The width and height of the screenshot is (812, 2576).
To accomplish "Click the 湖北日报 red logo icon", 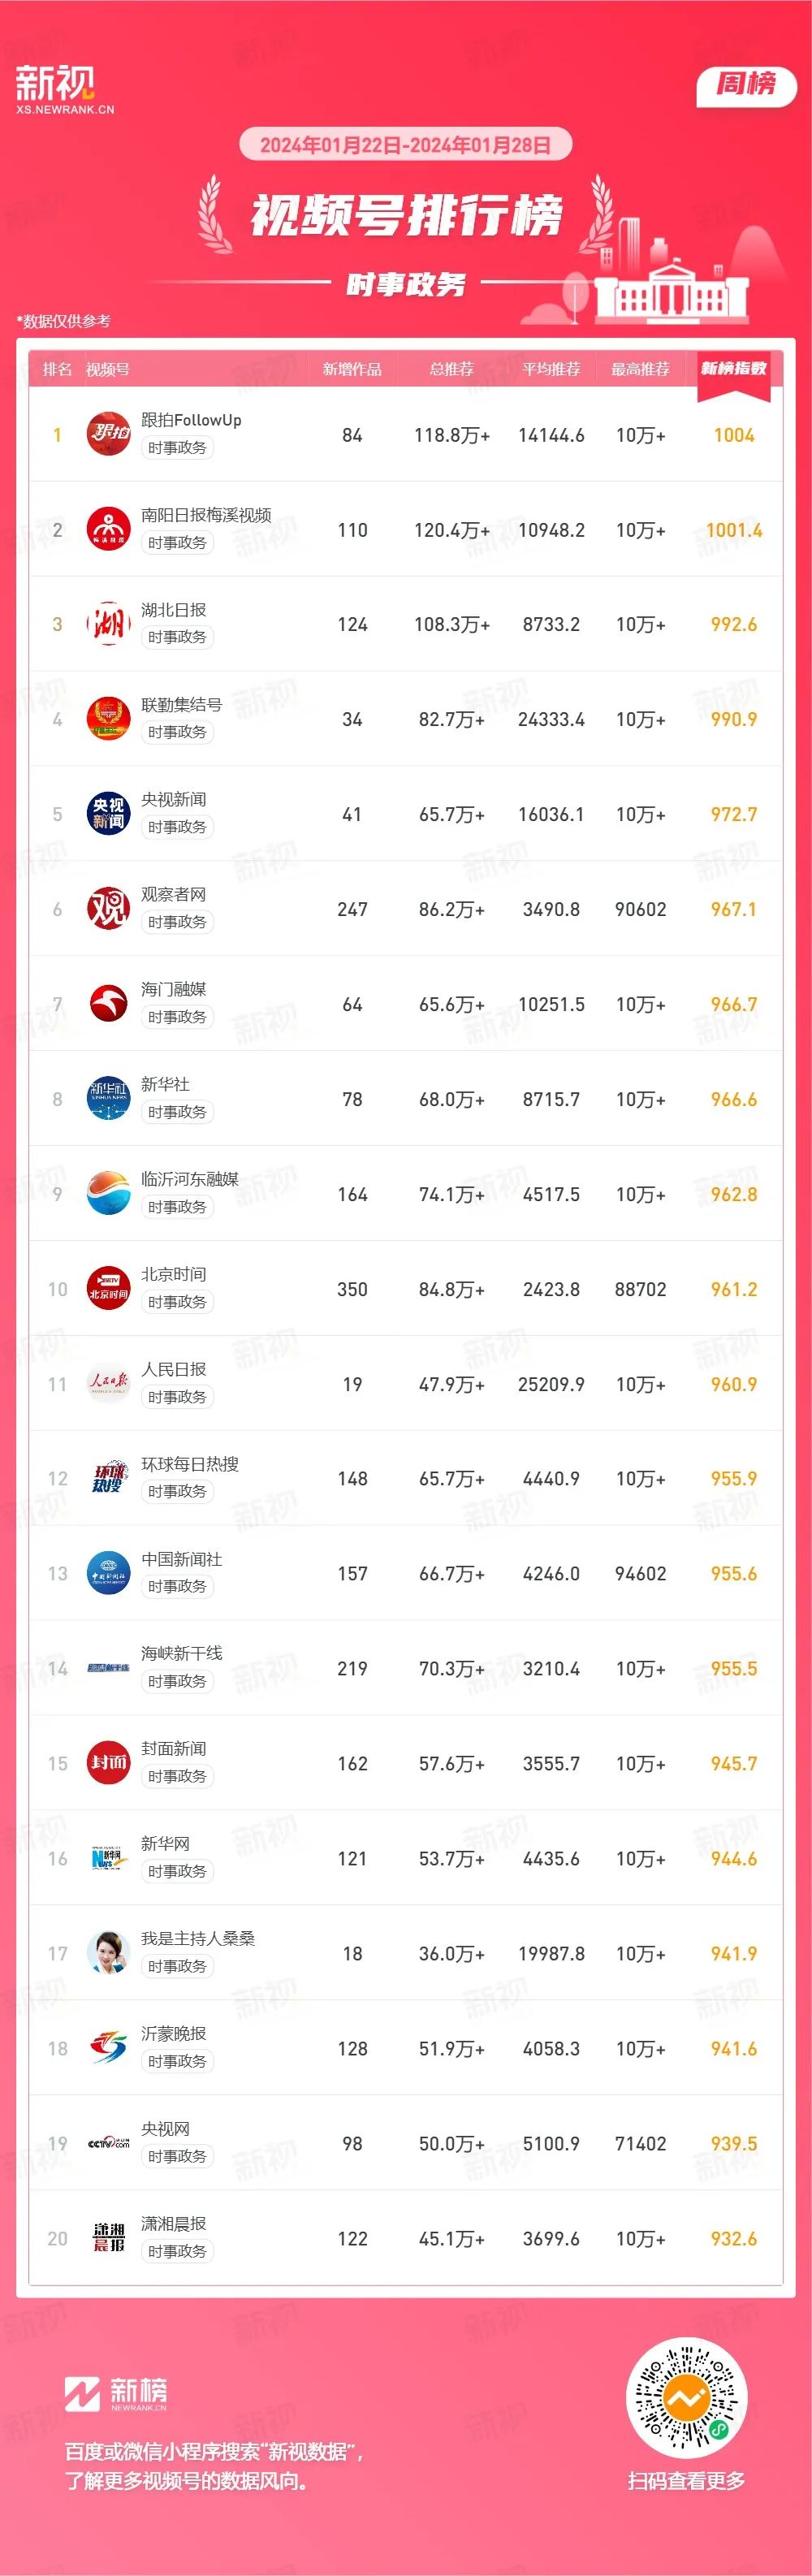I will [108, 623].
